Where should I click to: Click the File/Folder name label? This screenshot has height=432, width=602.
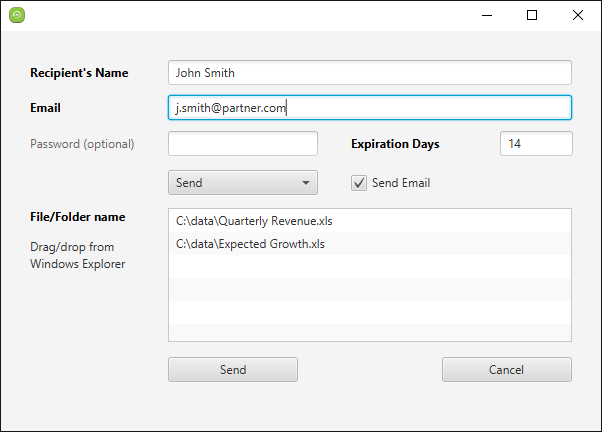pyautogui.click(x=77, y=217)
